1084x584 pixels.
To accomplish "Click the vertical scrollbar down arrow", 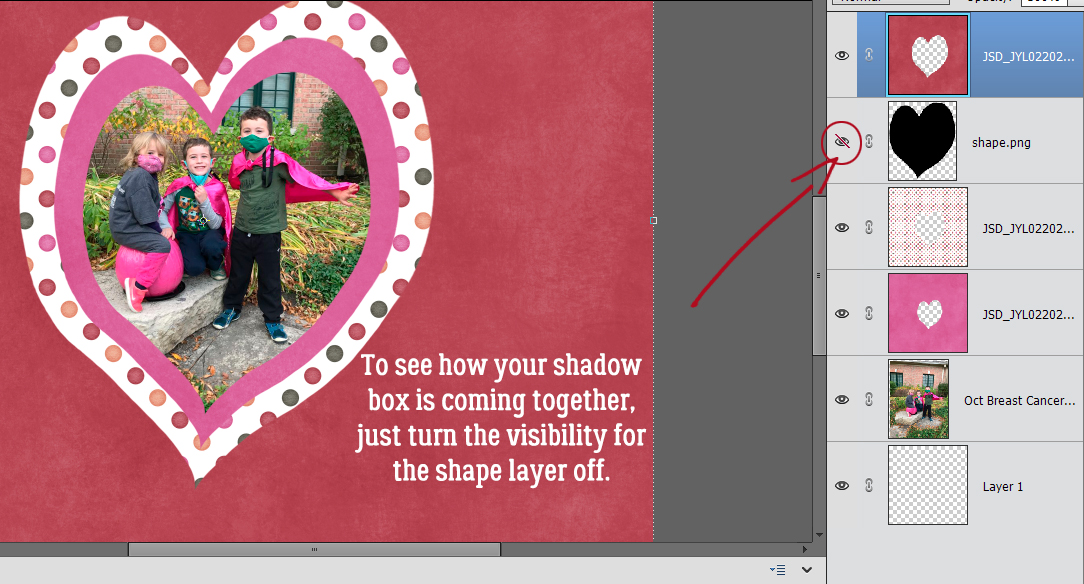I will tap(819, 535).
